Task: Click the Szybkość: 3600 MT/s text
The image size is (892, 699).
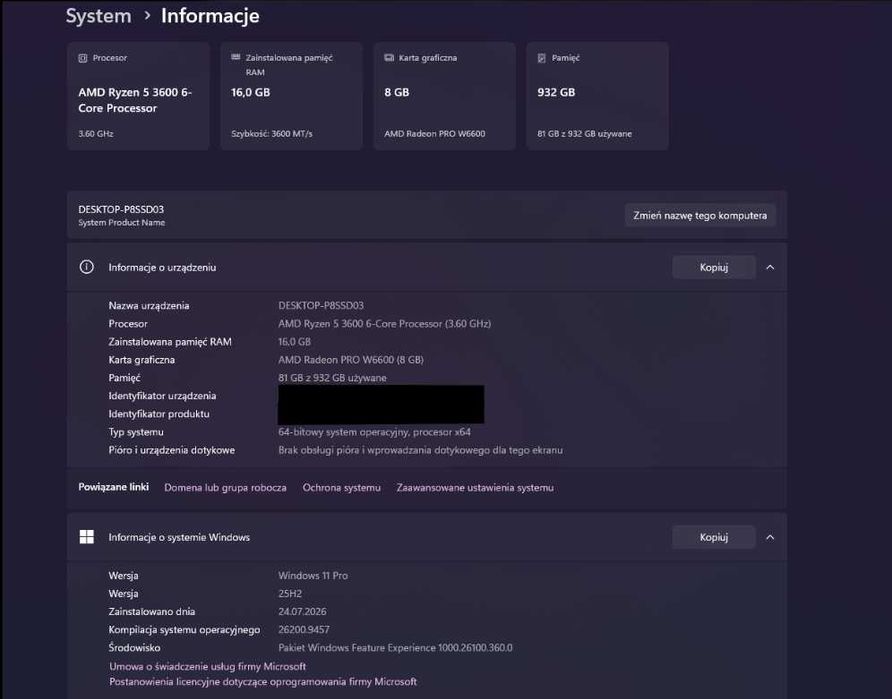Action: (271, 134)
